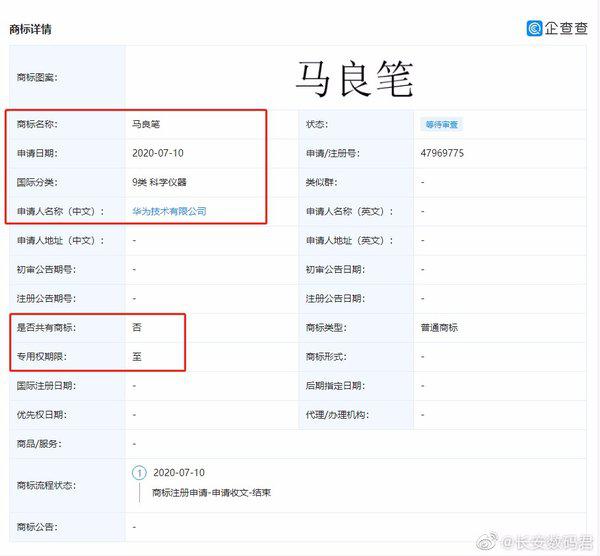Screen dimensions: 600x556
Task: Click the Weibo logo watermark icon
Action: (x=487, y=541)
